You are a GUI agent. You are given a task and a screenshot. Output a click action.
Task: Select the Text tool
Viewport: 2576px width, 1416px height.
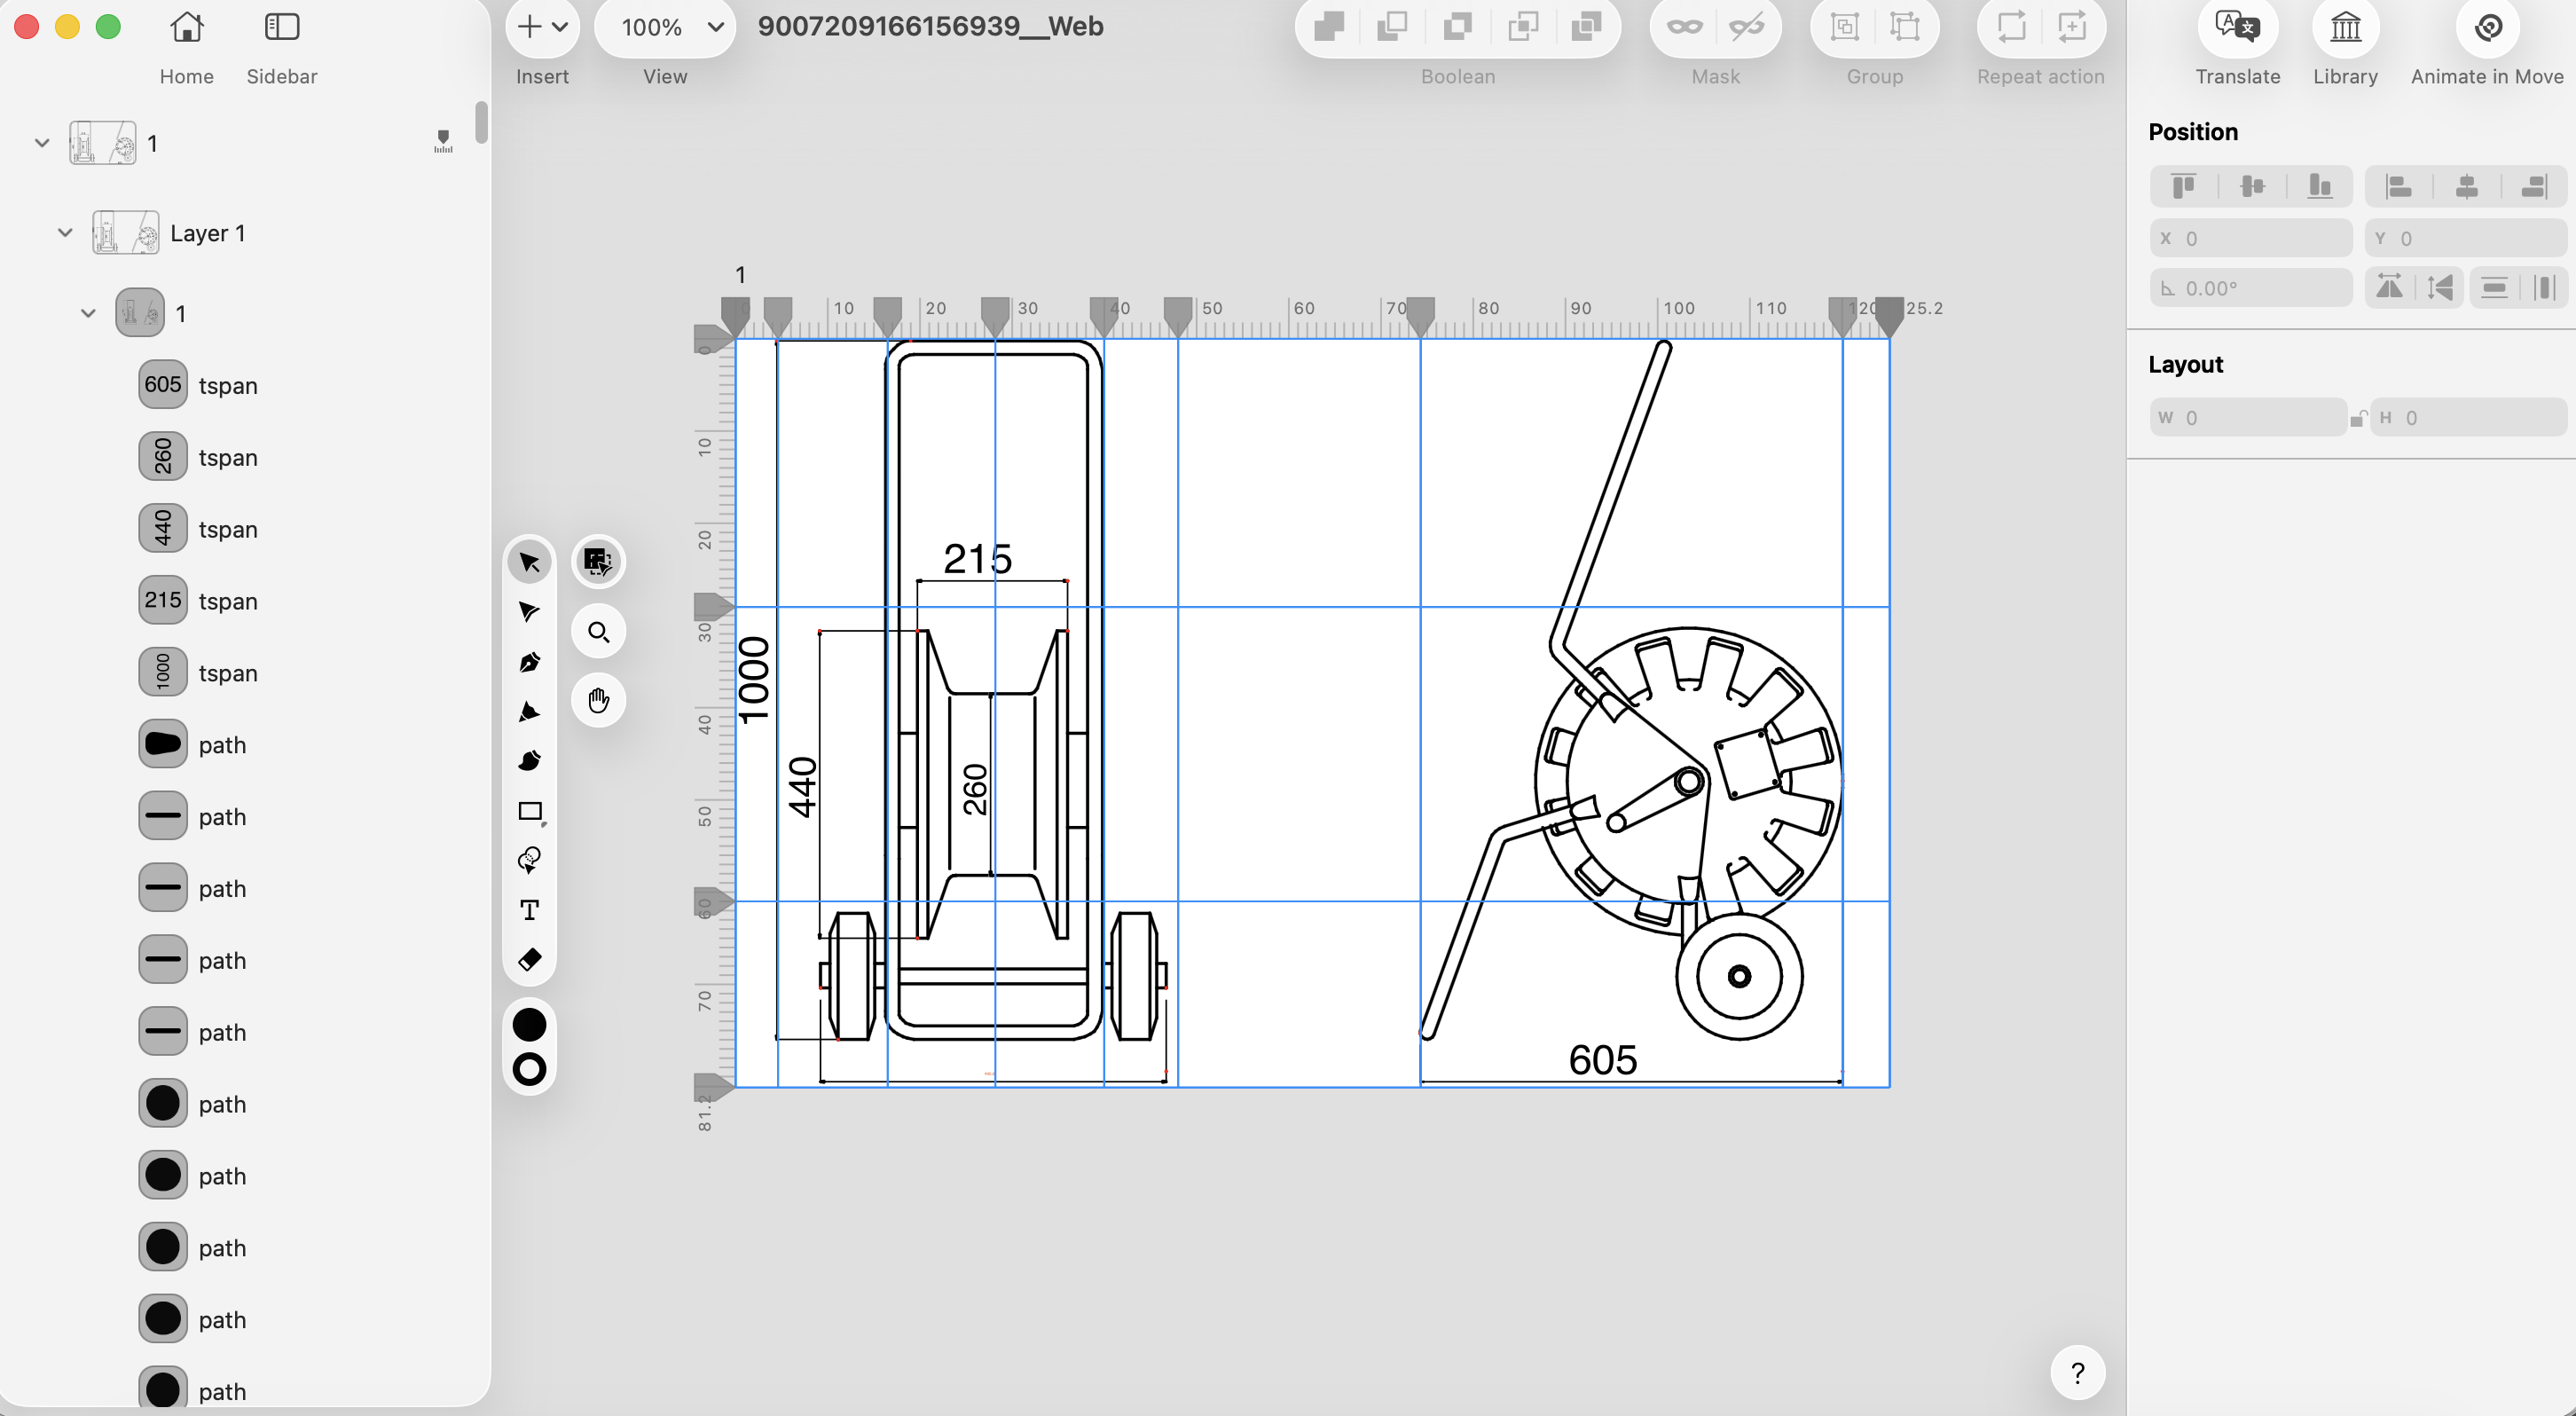tap(529, 910)
